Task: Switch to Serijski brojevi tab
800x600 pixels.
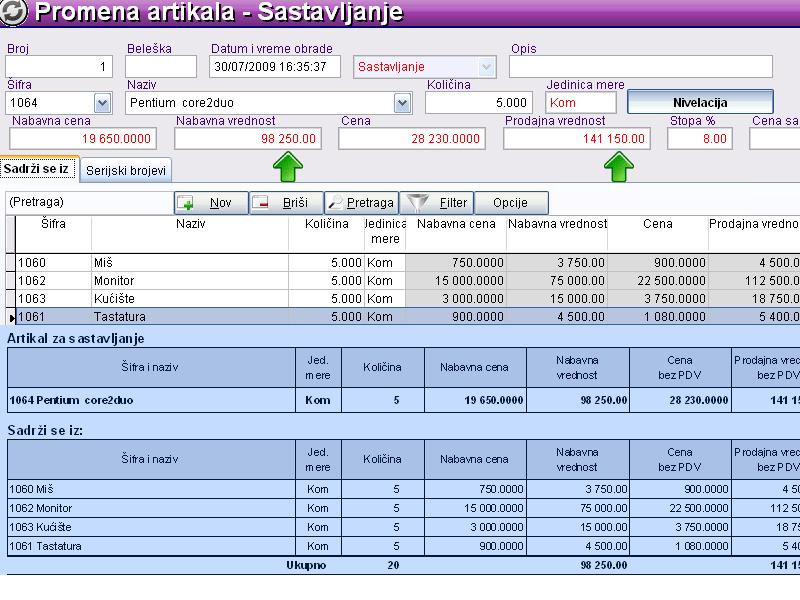Action: click(126, 171)
